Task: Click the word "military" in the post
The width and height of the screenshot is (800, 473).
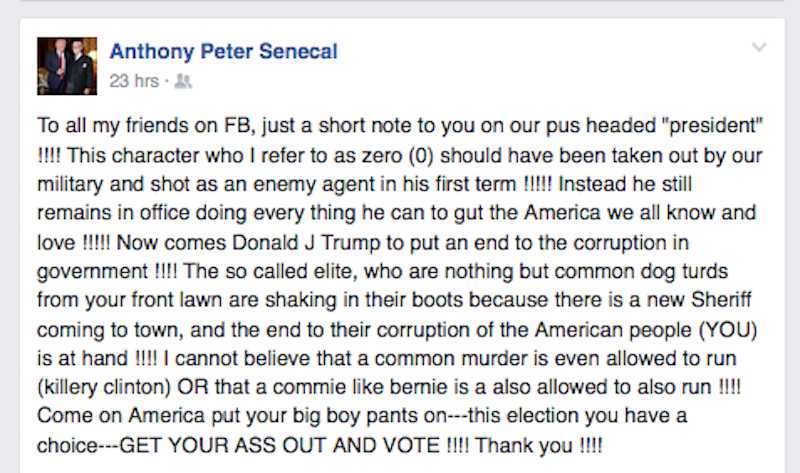Action: click(70, 184)
